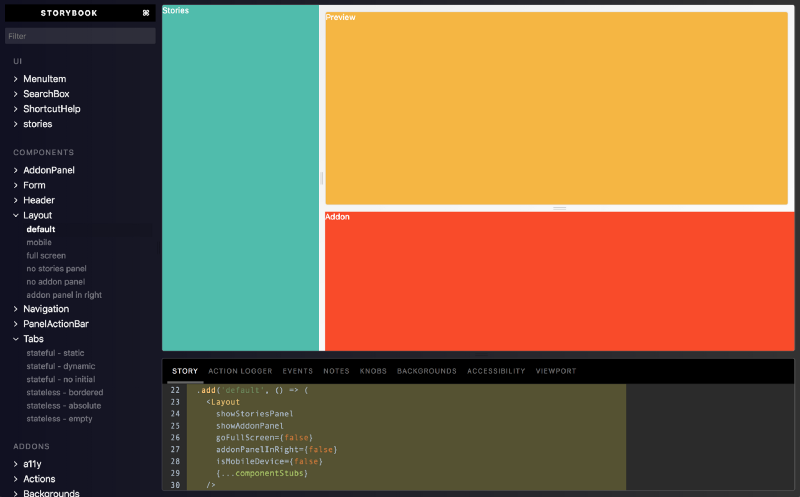Click the Storybook header title

click(x=69, y=13)
